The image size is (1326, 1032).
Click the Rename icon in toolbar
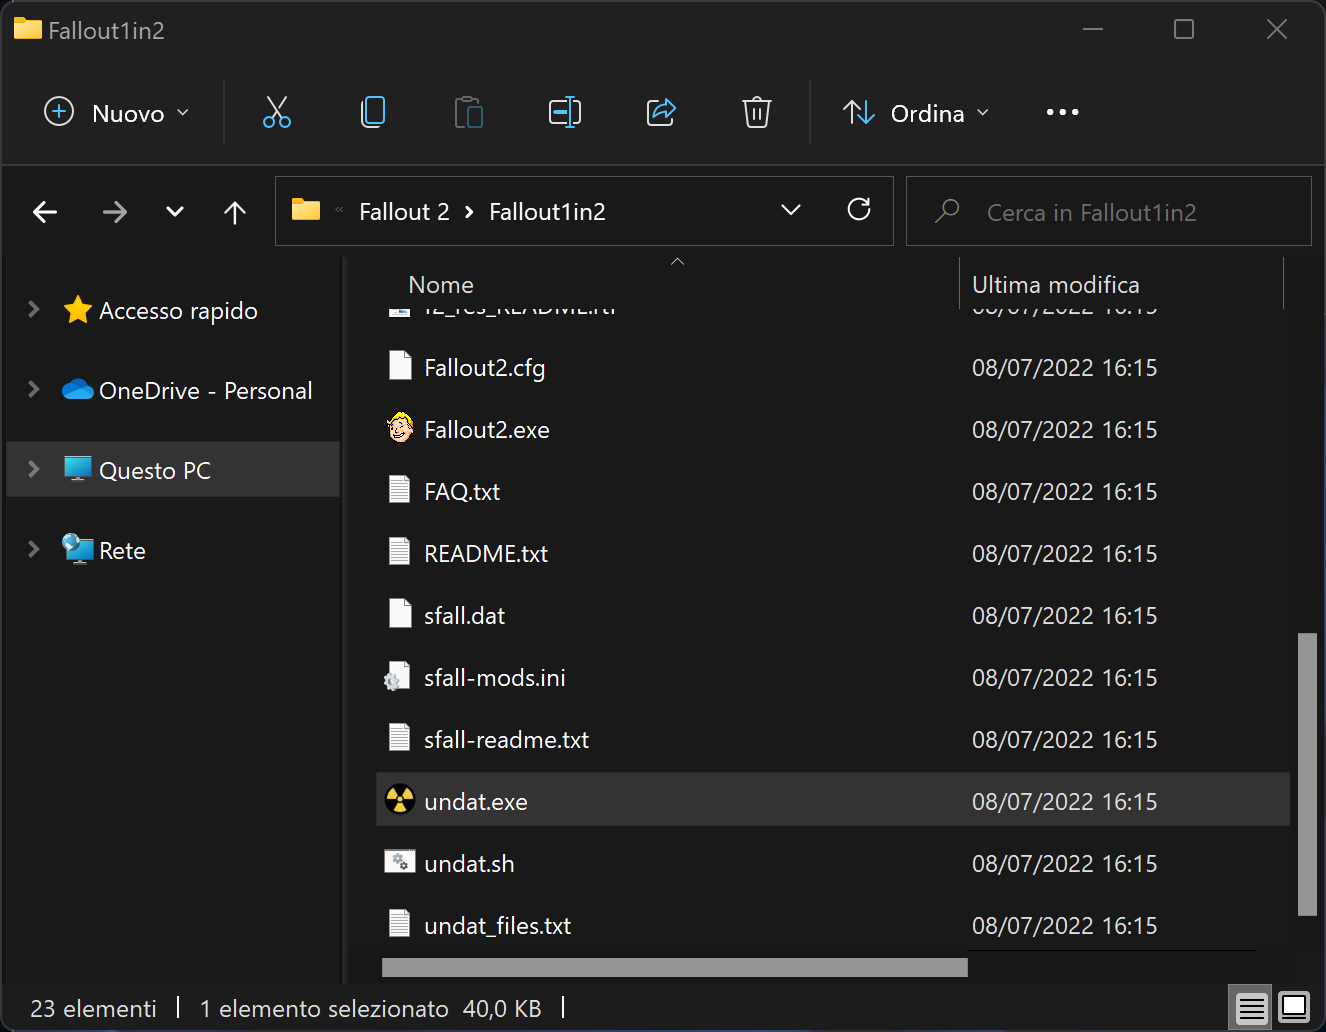tap(565, 112)
